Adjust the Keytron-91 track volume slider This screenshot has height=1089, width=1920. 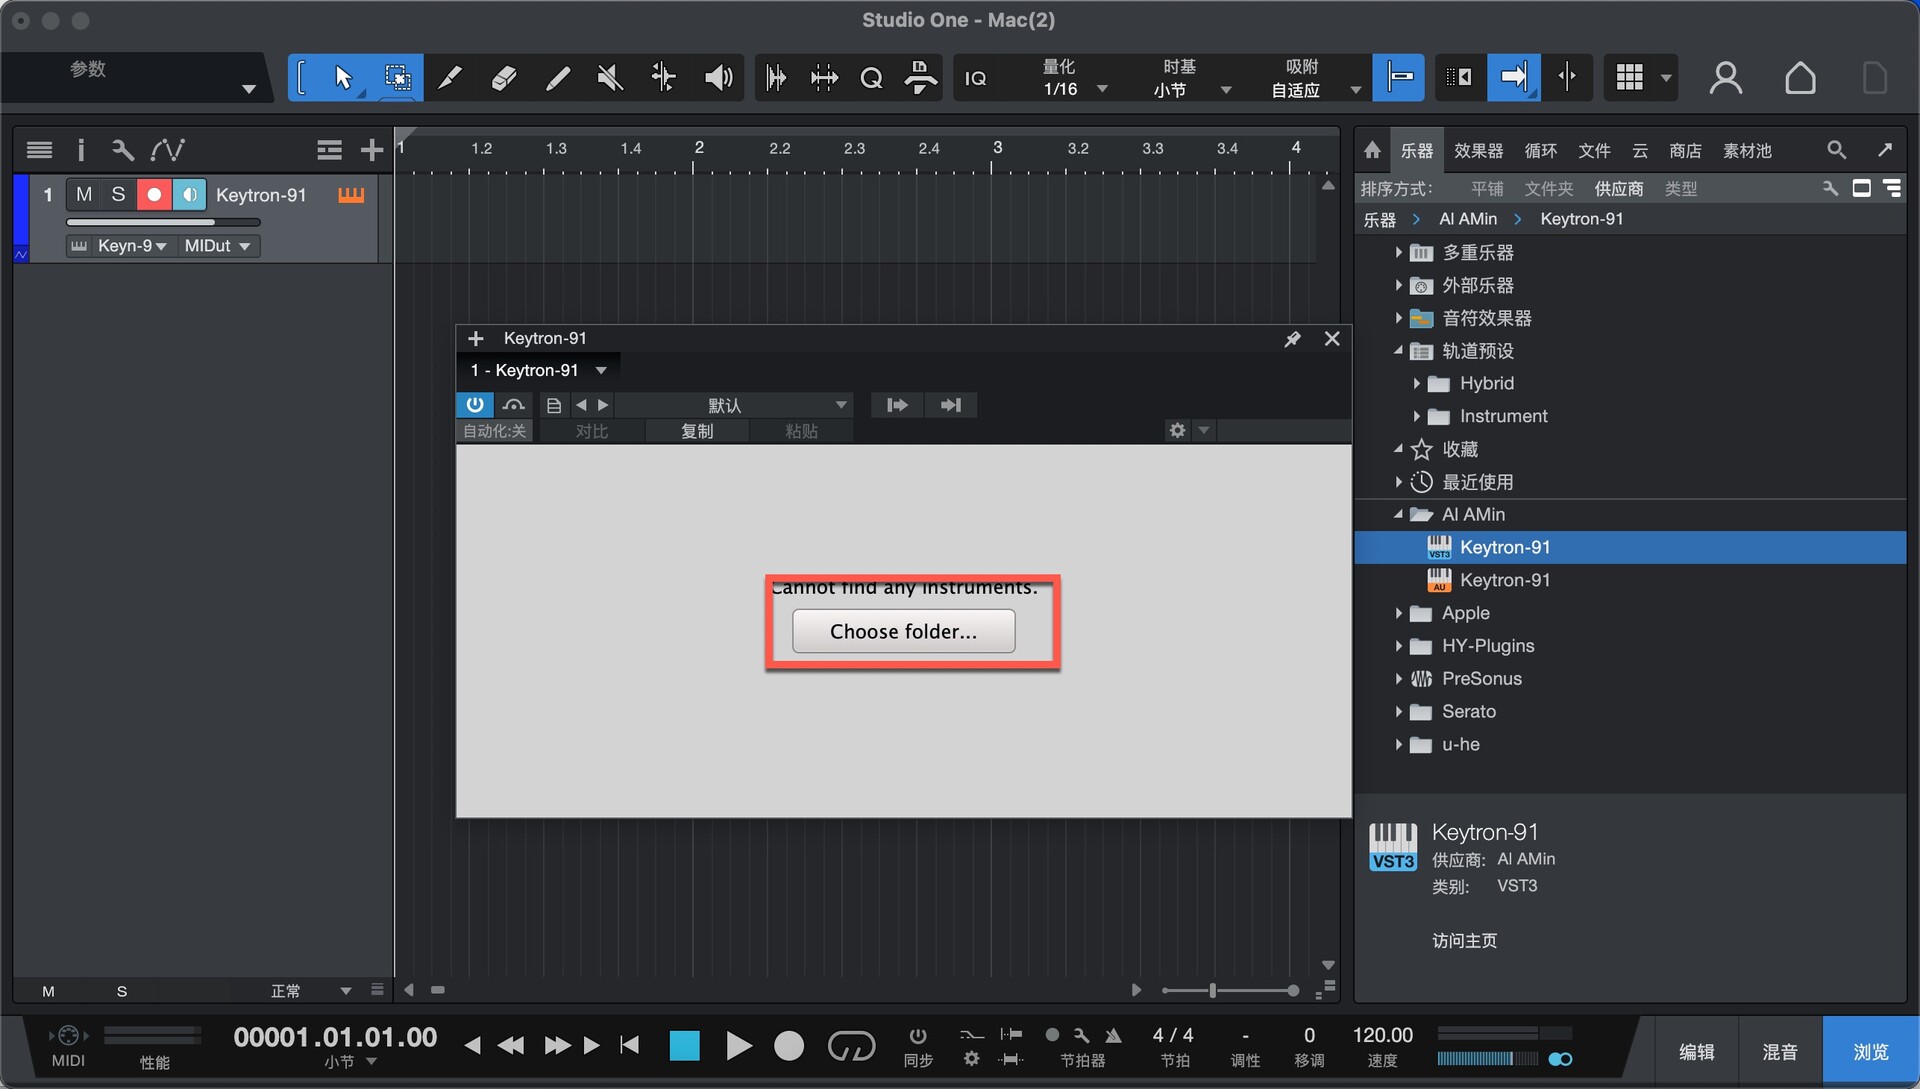click(163, 222)
